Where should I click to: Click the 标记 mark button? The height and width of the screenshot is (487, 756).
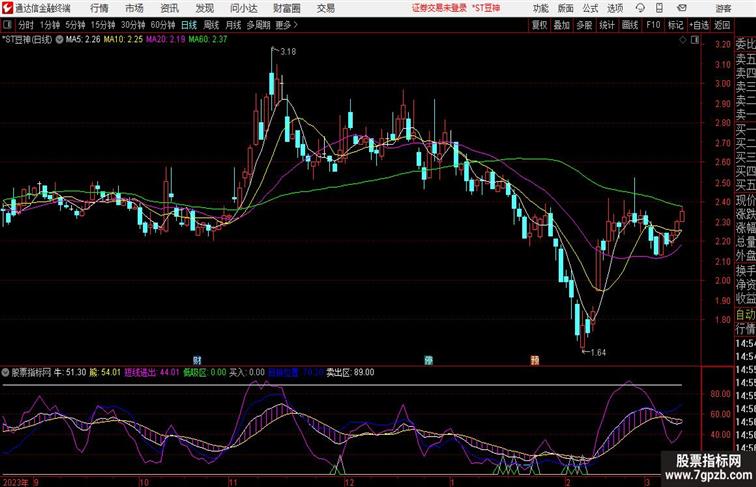pyautogui.click(x=675, y=25)
